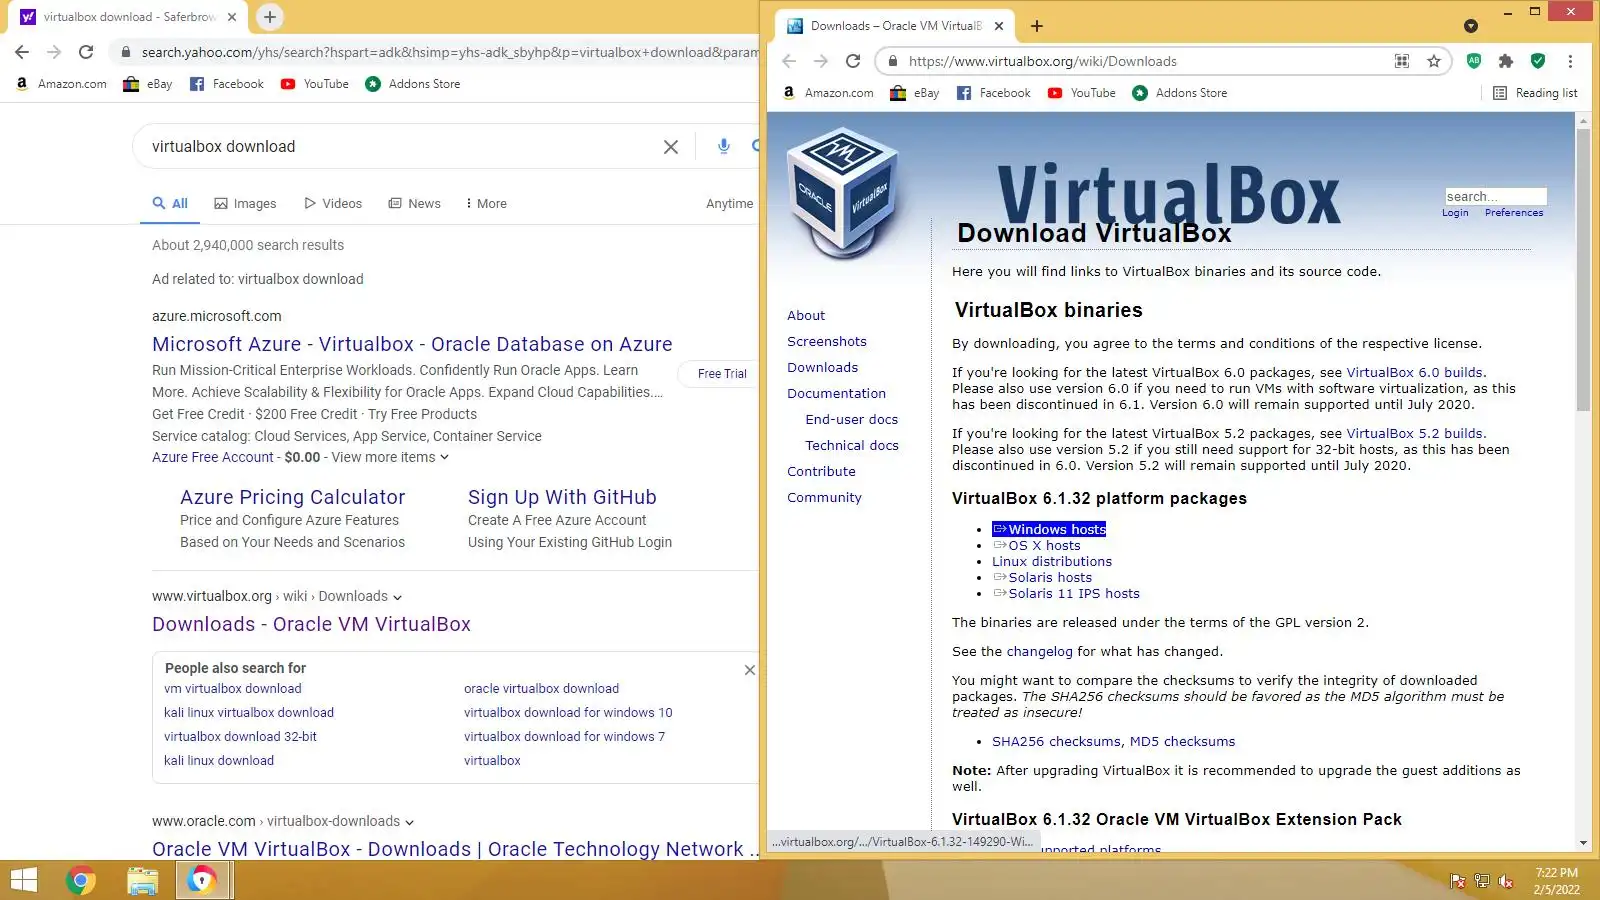Viewport: 1600px width, 900px height.
Task: Click back arrow in Saferbrowser window
Action: tap(22, 52)
